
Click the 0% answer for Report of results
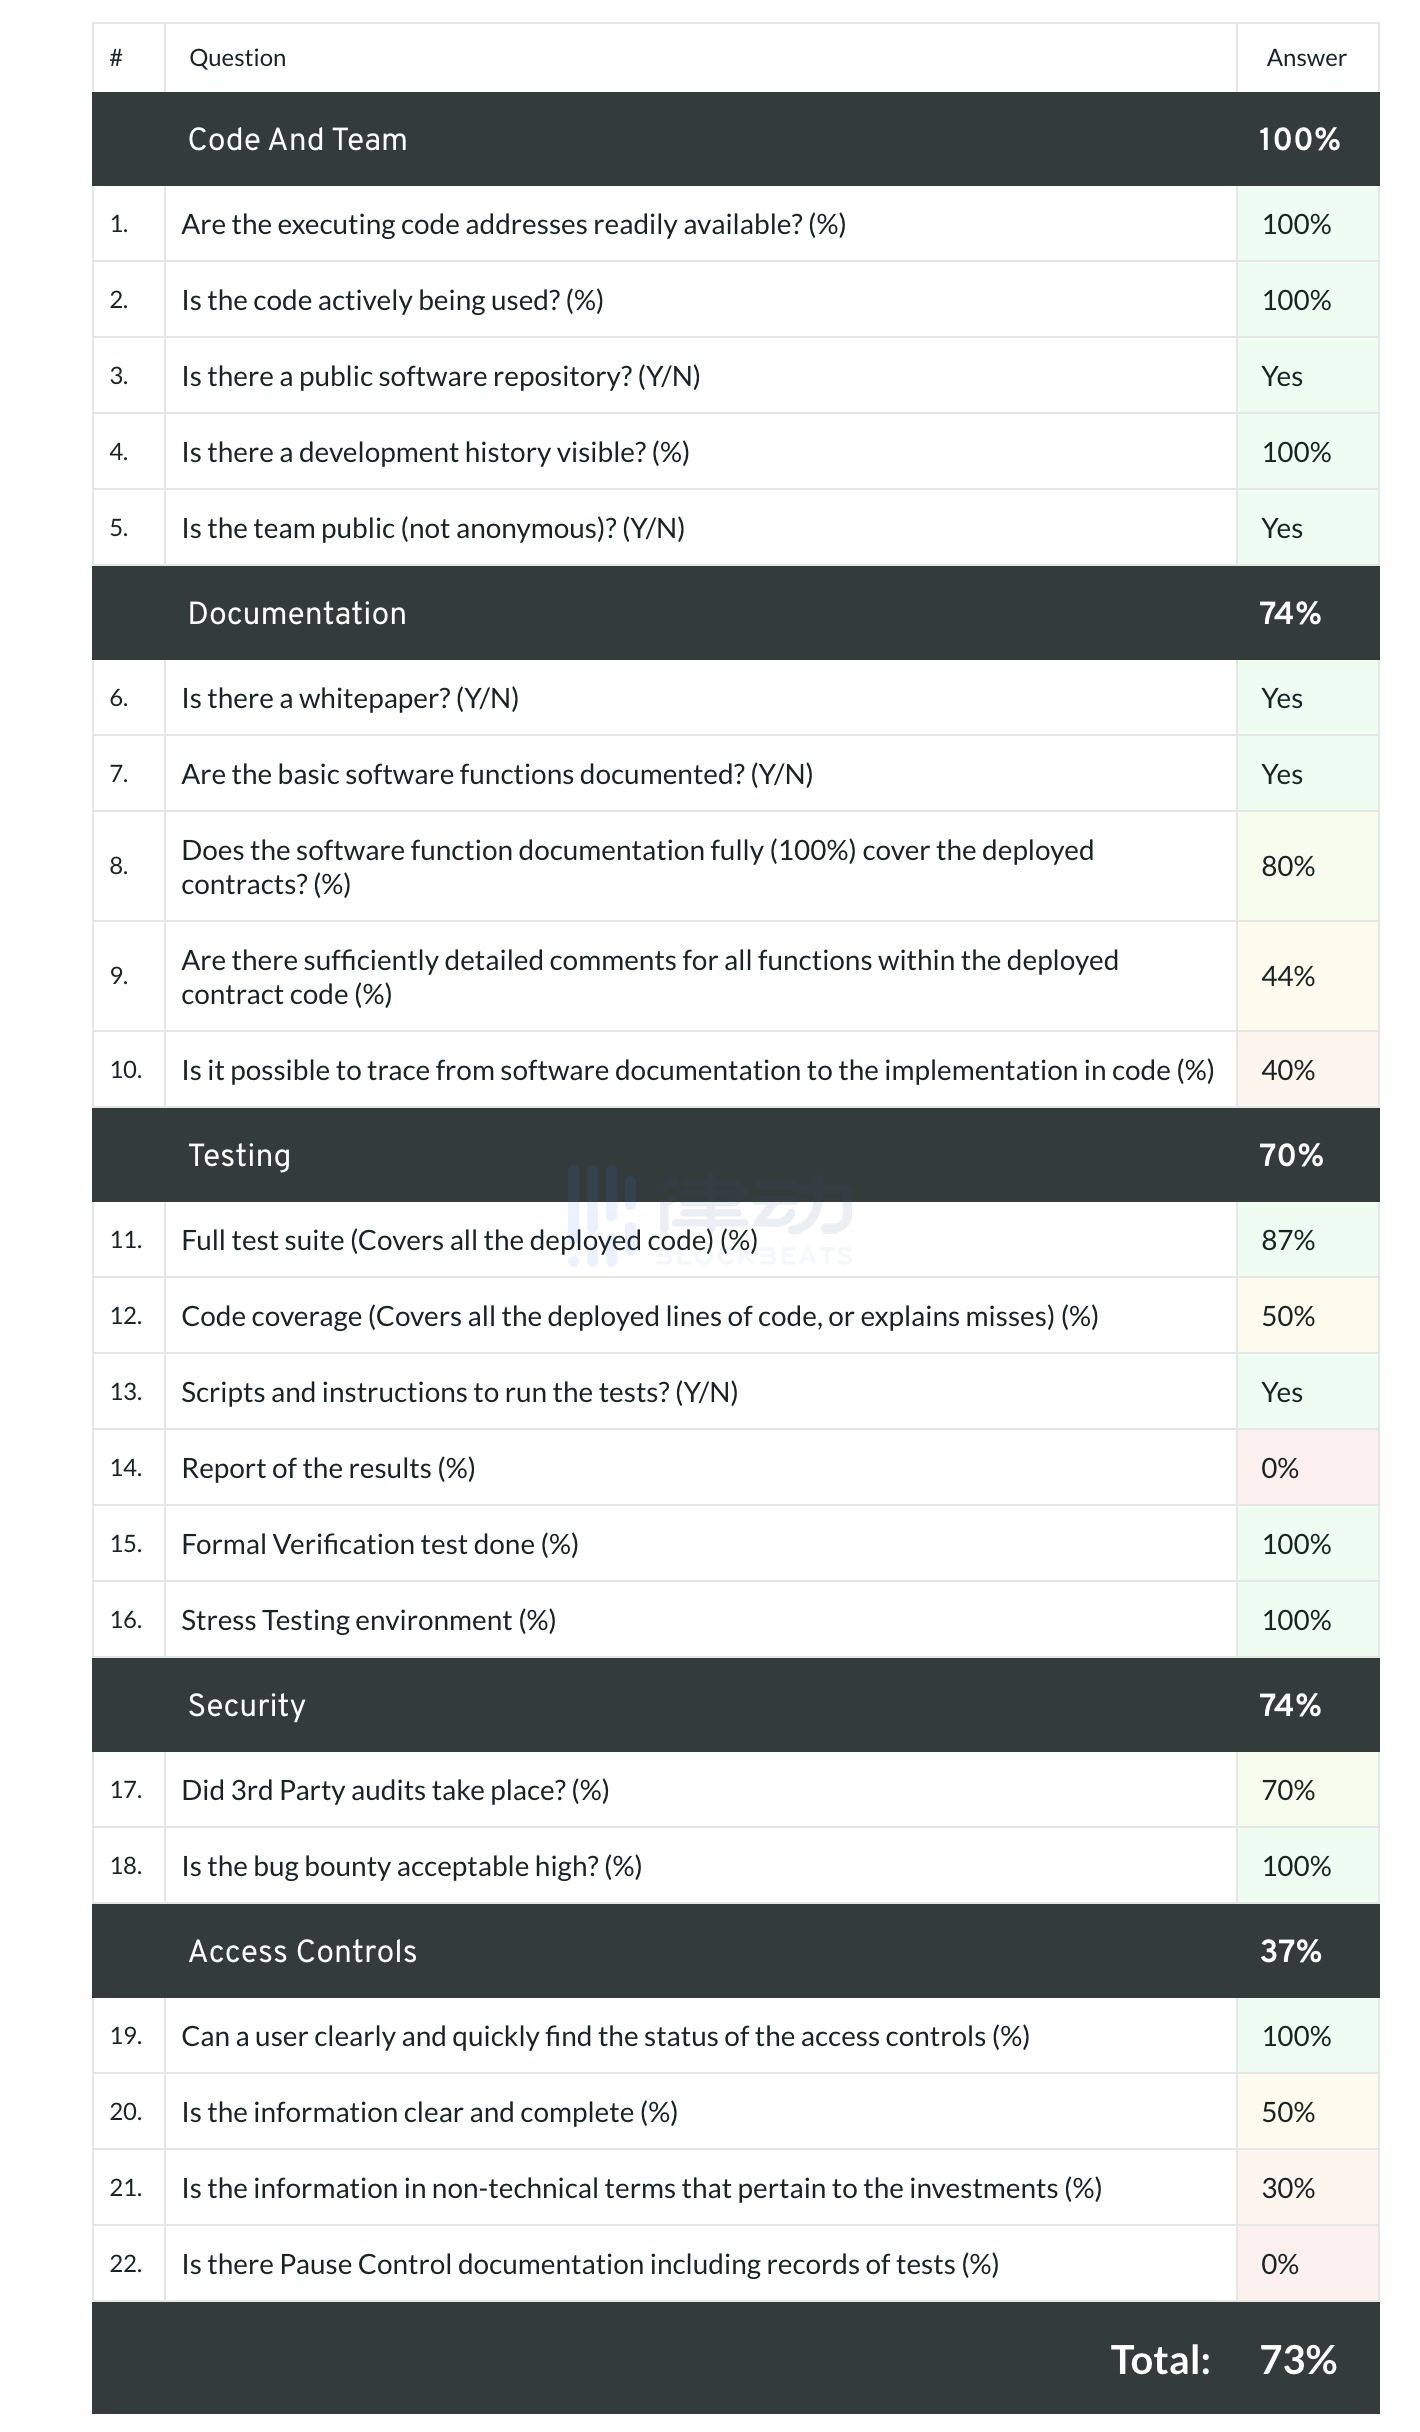1280,1468
